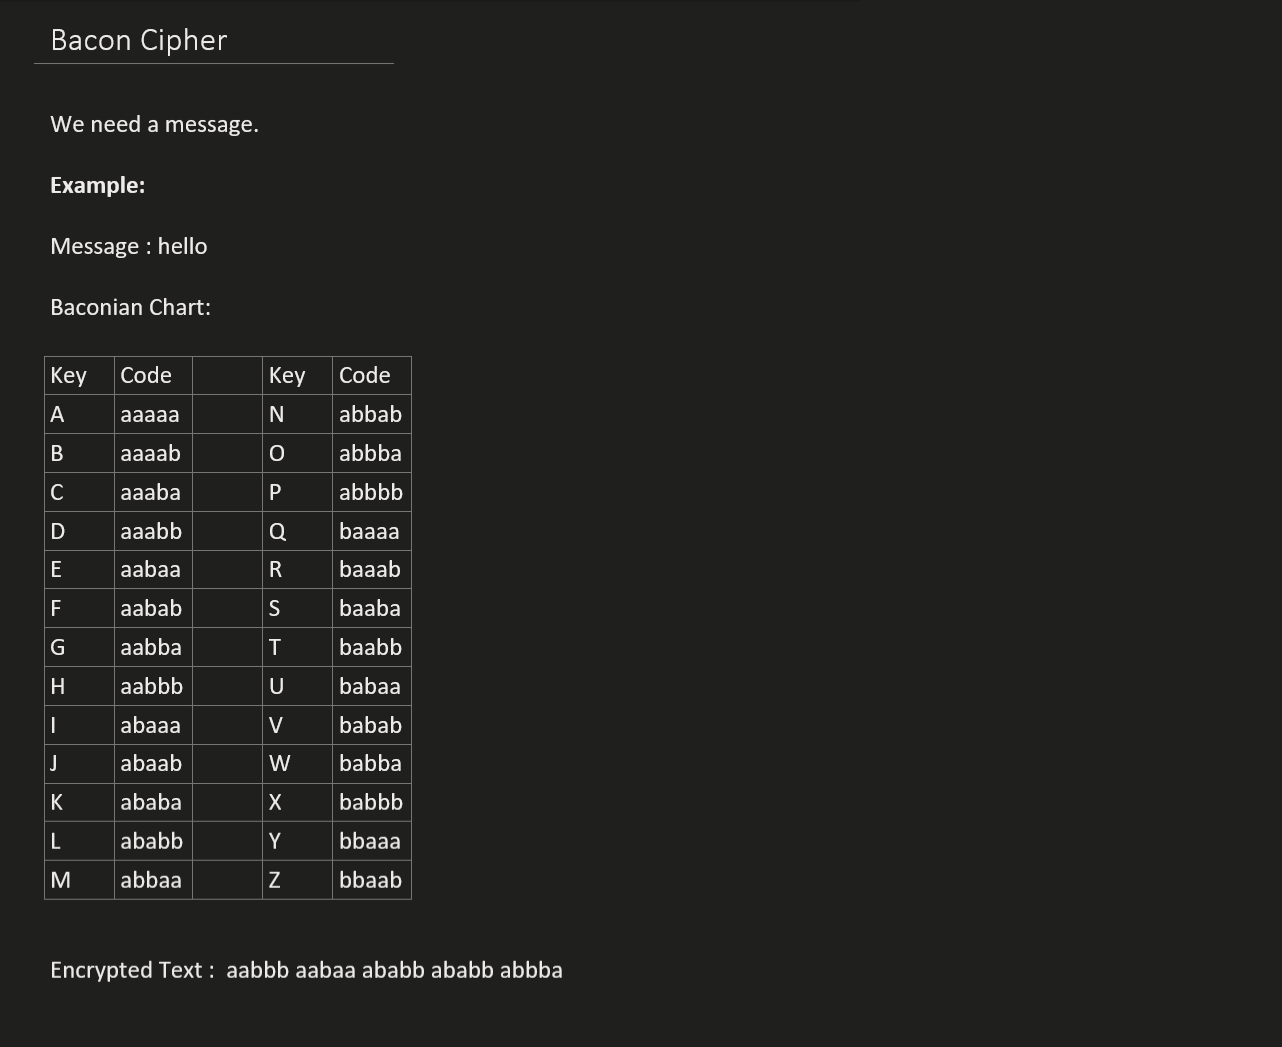The image size is (1282, 1047).
Task: Click the key cell for letter 'A'
Action: [x=79, y=414]
